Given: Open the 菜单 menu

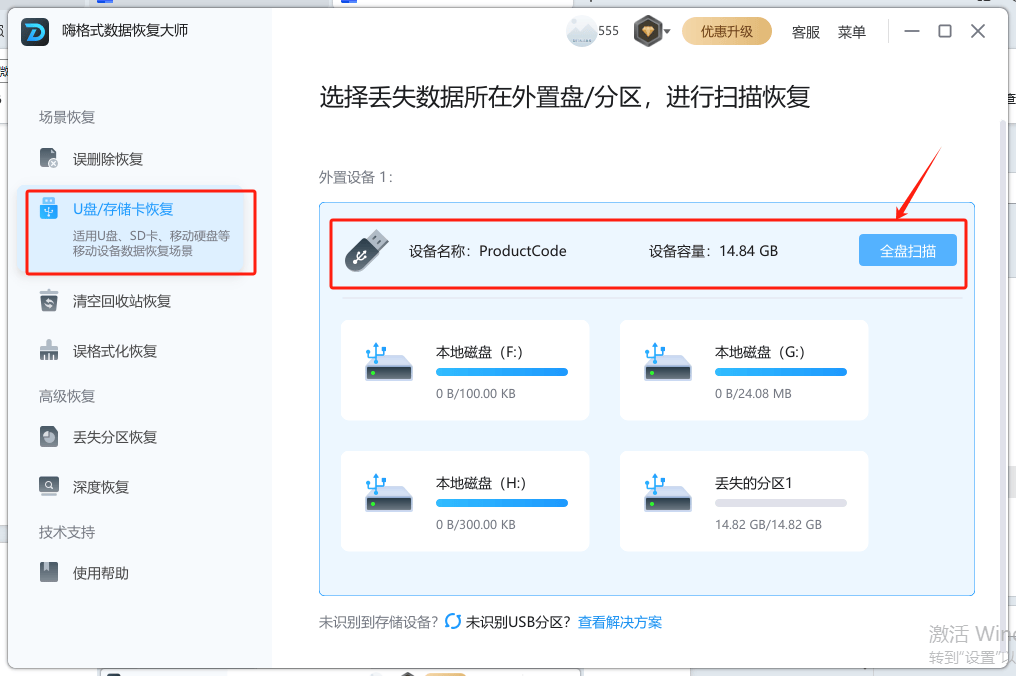Looking at the screenshot, I should 851,32.
